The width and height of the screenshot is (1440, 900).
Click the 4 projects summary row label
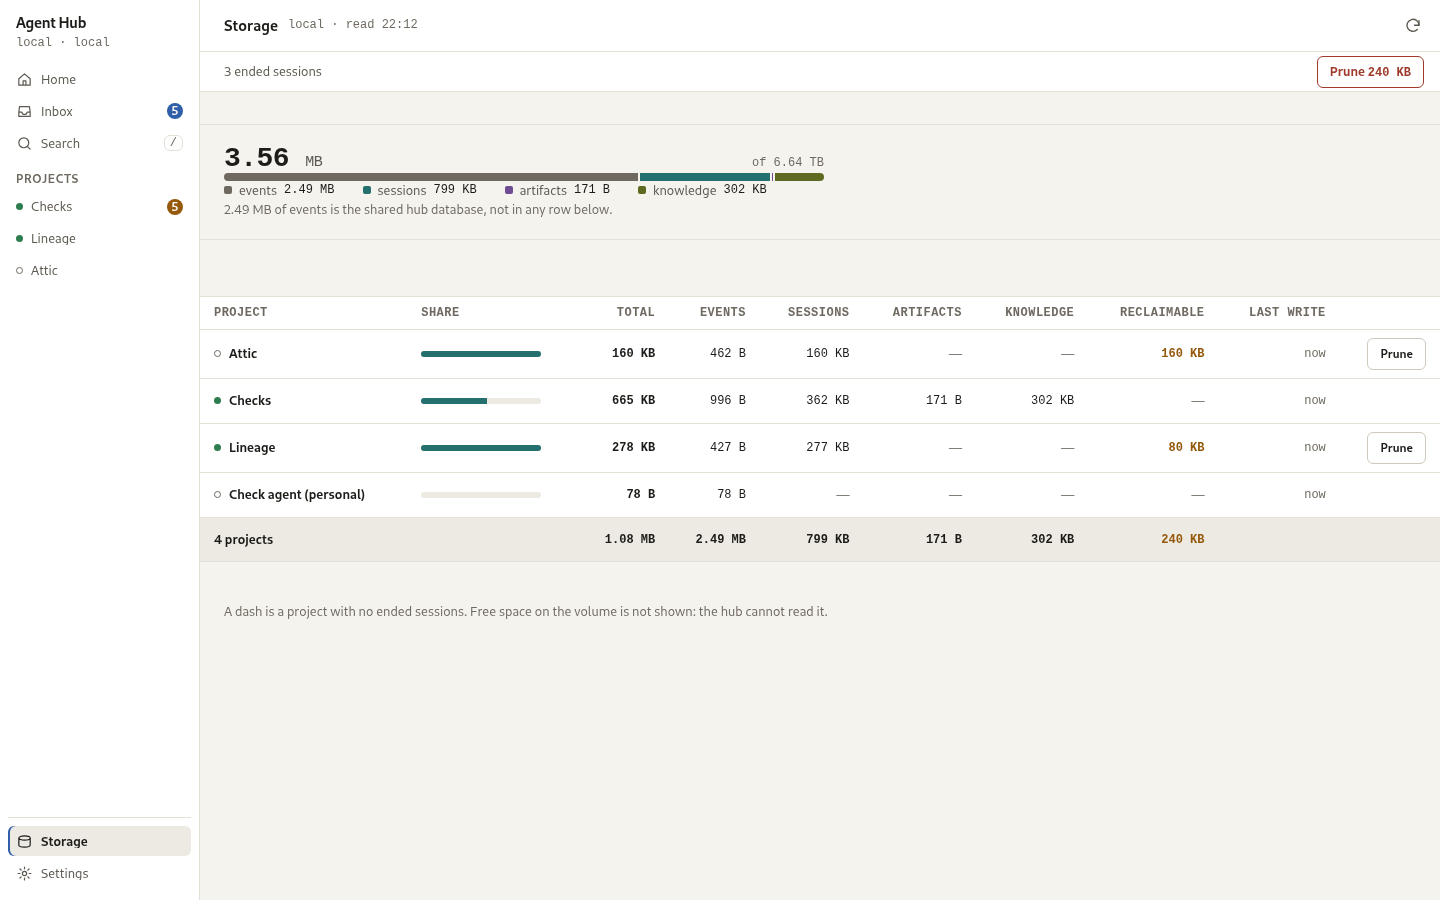(244, 540)
